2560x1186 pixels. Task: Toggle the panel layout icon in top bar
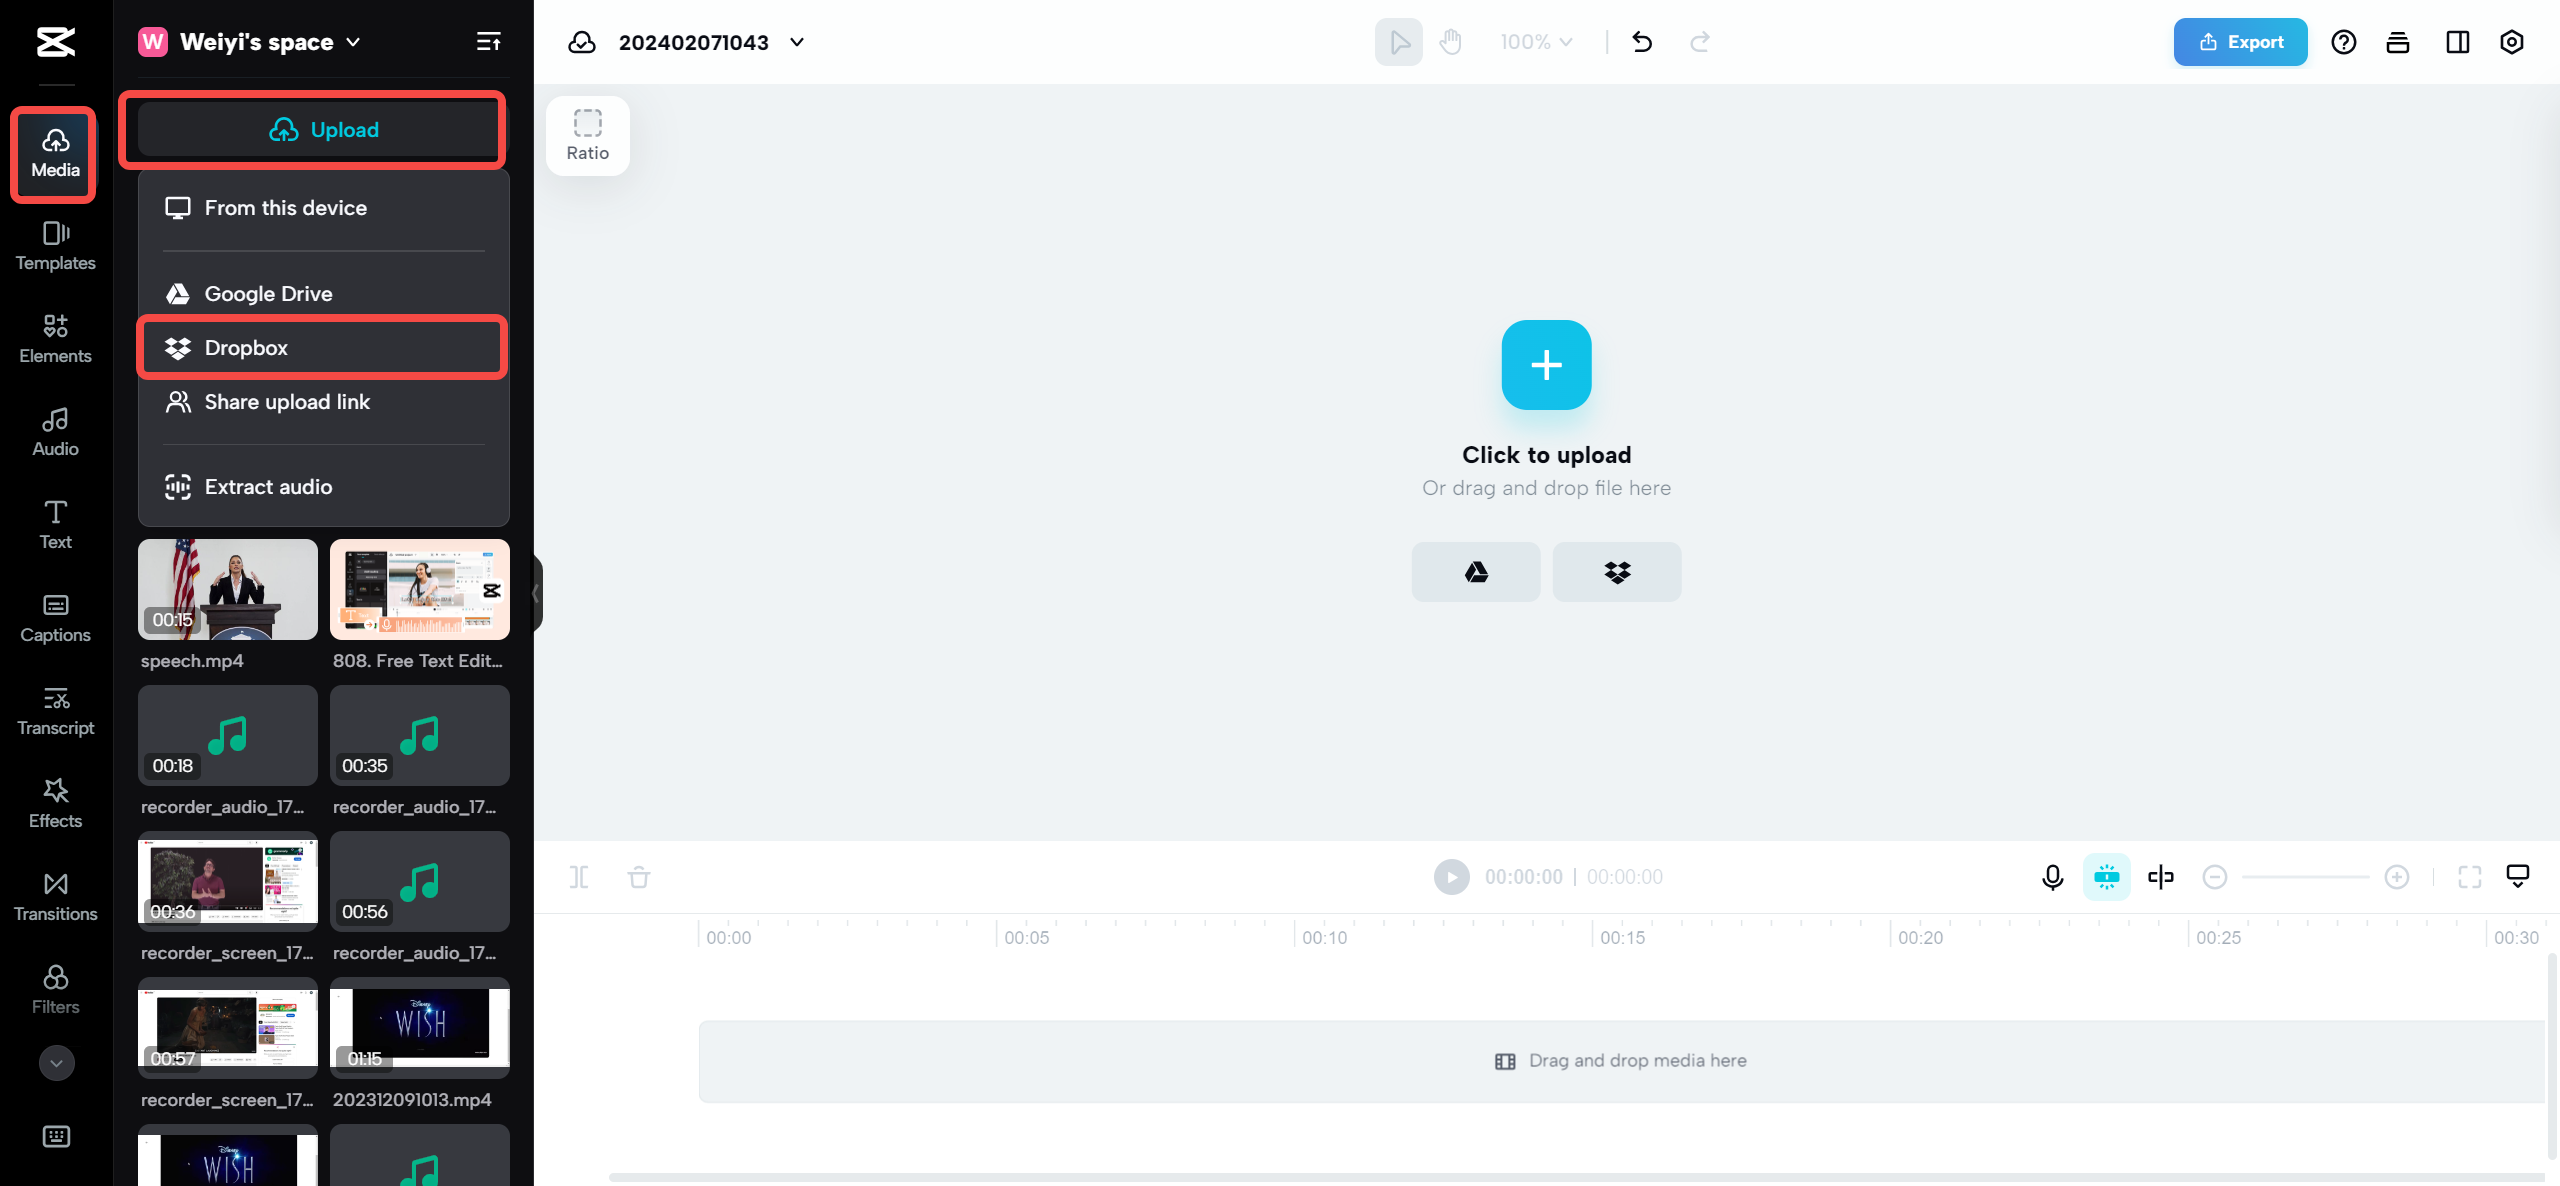point(2457,42)
